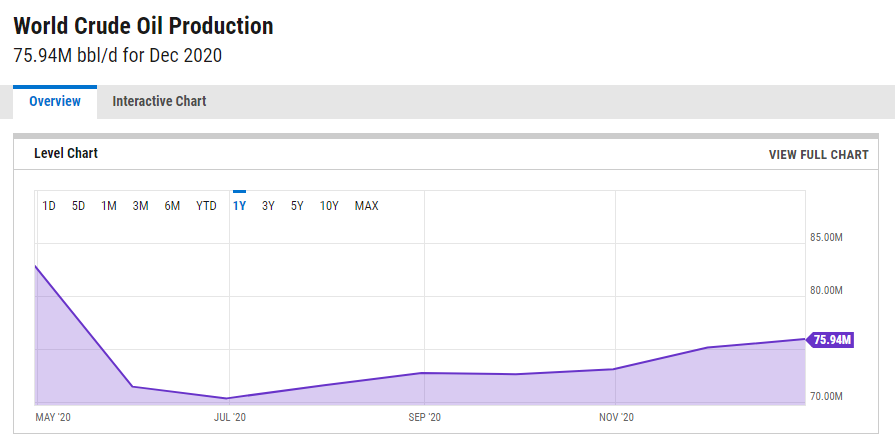895x448 pixels.
Task: Open the Interactive Chart tab
Action: tap(159, 101)
